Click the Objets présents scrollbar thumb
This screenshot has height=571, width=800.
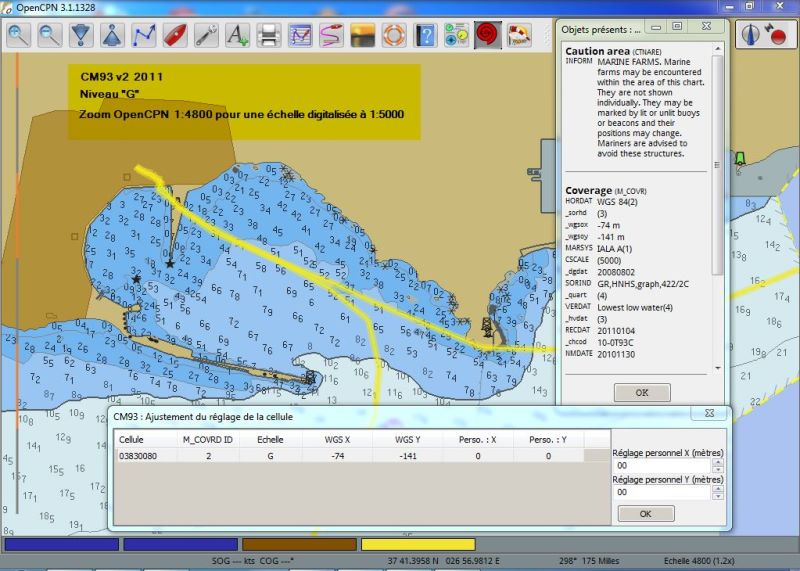coord(718,164)
